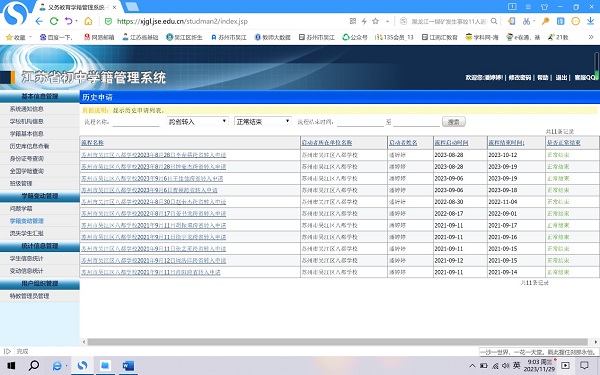Show more bookmarks with the double chevron

pos(591,37)
